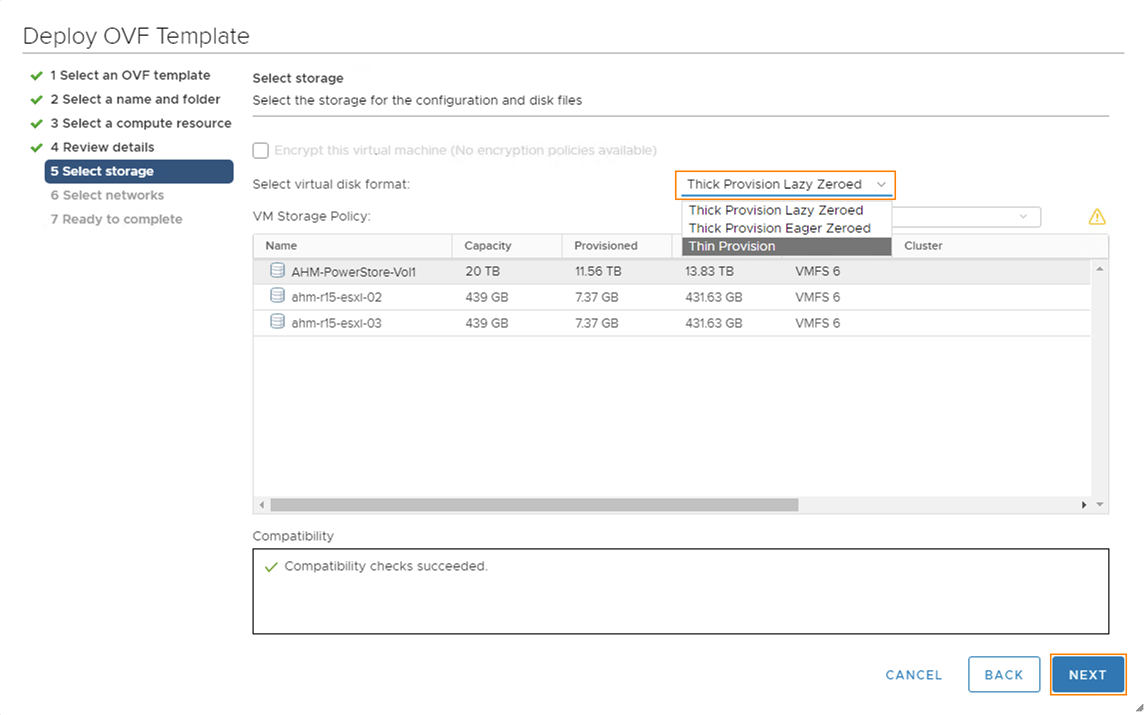Viewport: 1145px width, 715px height.
Task: Enable the Encrypt this virtual machine checkbox
Action: point(260,150)
